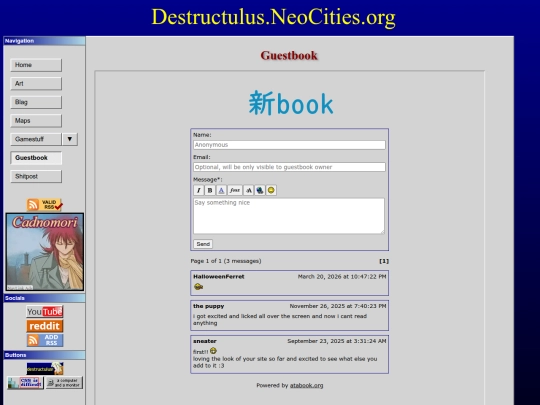Apply italic formatting in message toolbar
Viewport: 540px width, 405px height.
[198, 190]
